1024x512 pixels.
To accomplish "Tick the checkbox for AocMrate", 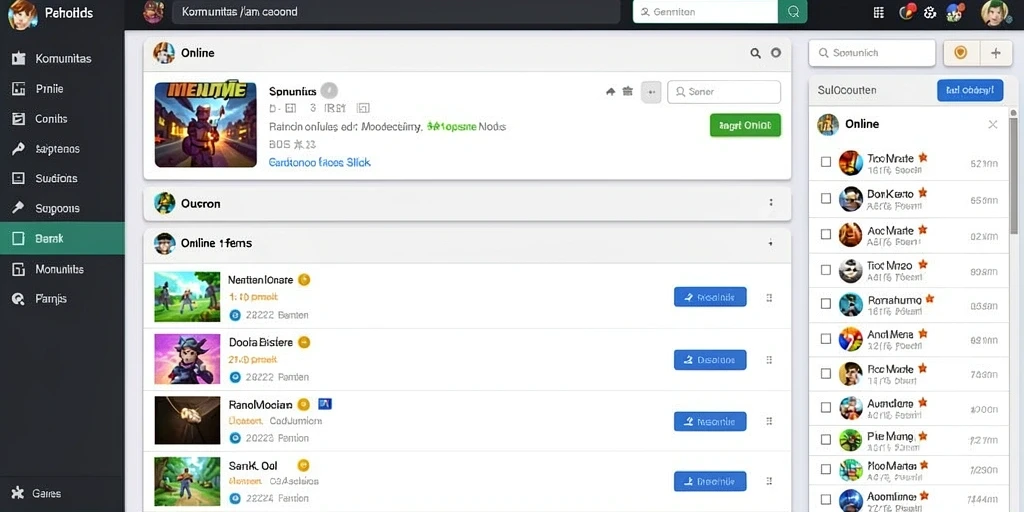I will tap(825, 234).
